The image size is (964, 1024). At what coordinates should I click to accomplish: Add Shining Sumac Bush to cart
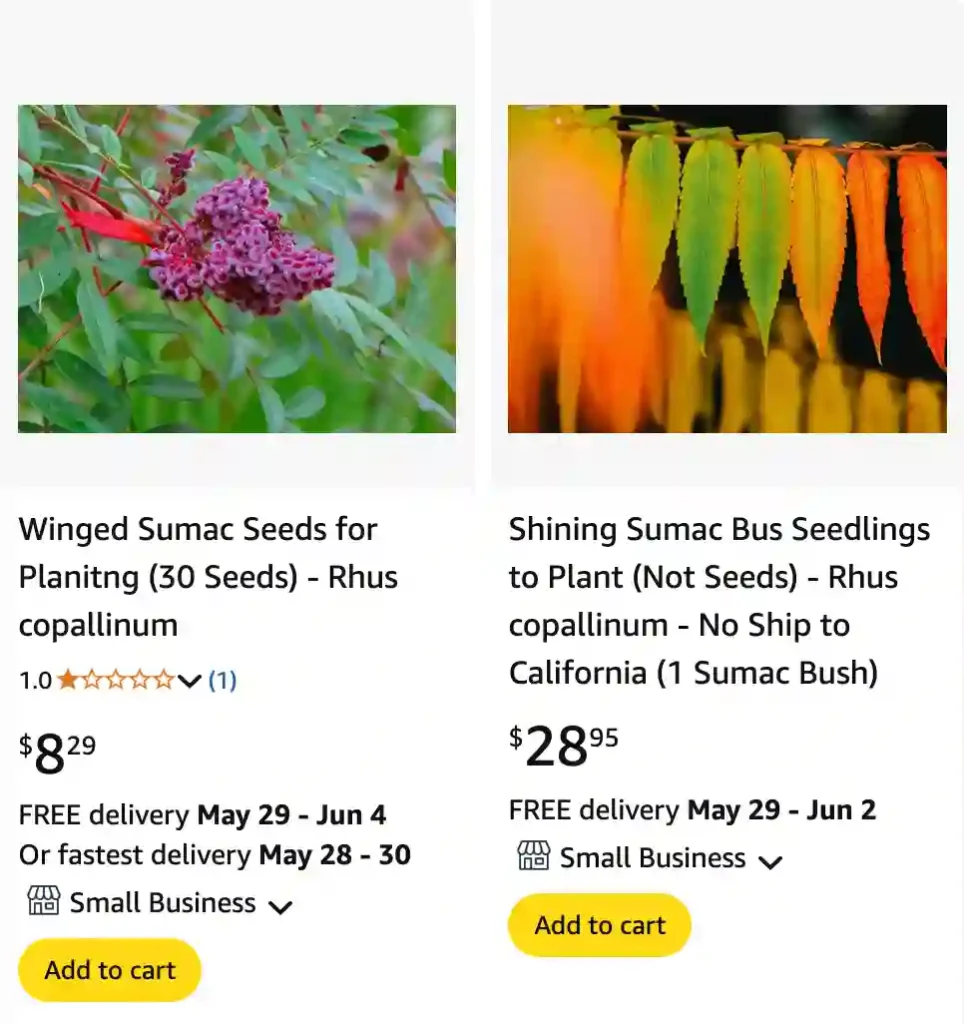(599, 925)
